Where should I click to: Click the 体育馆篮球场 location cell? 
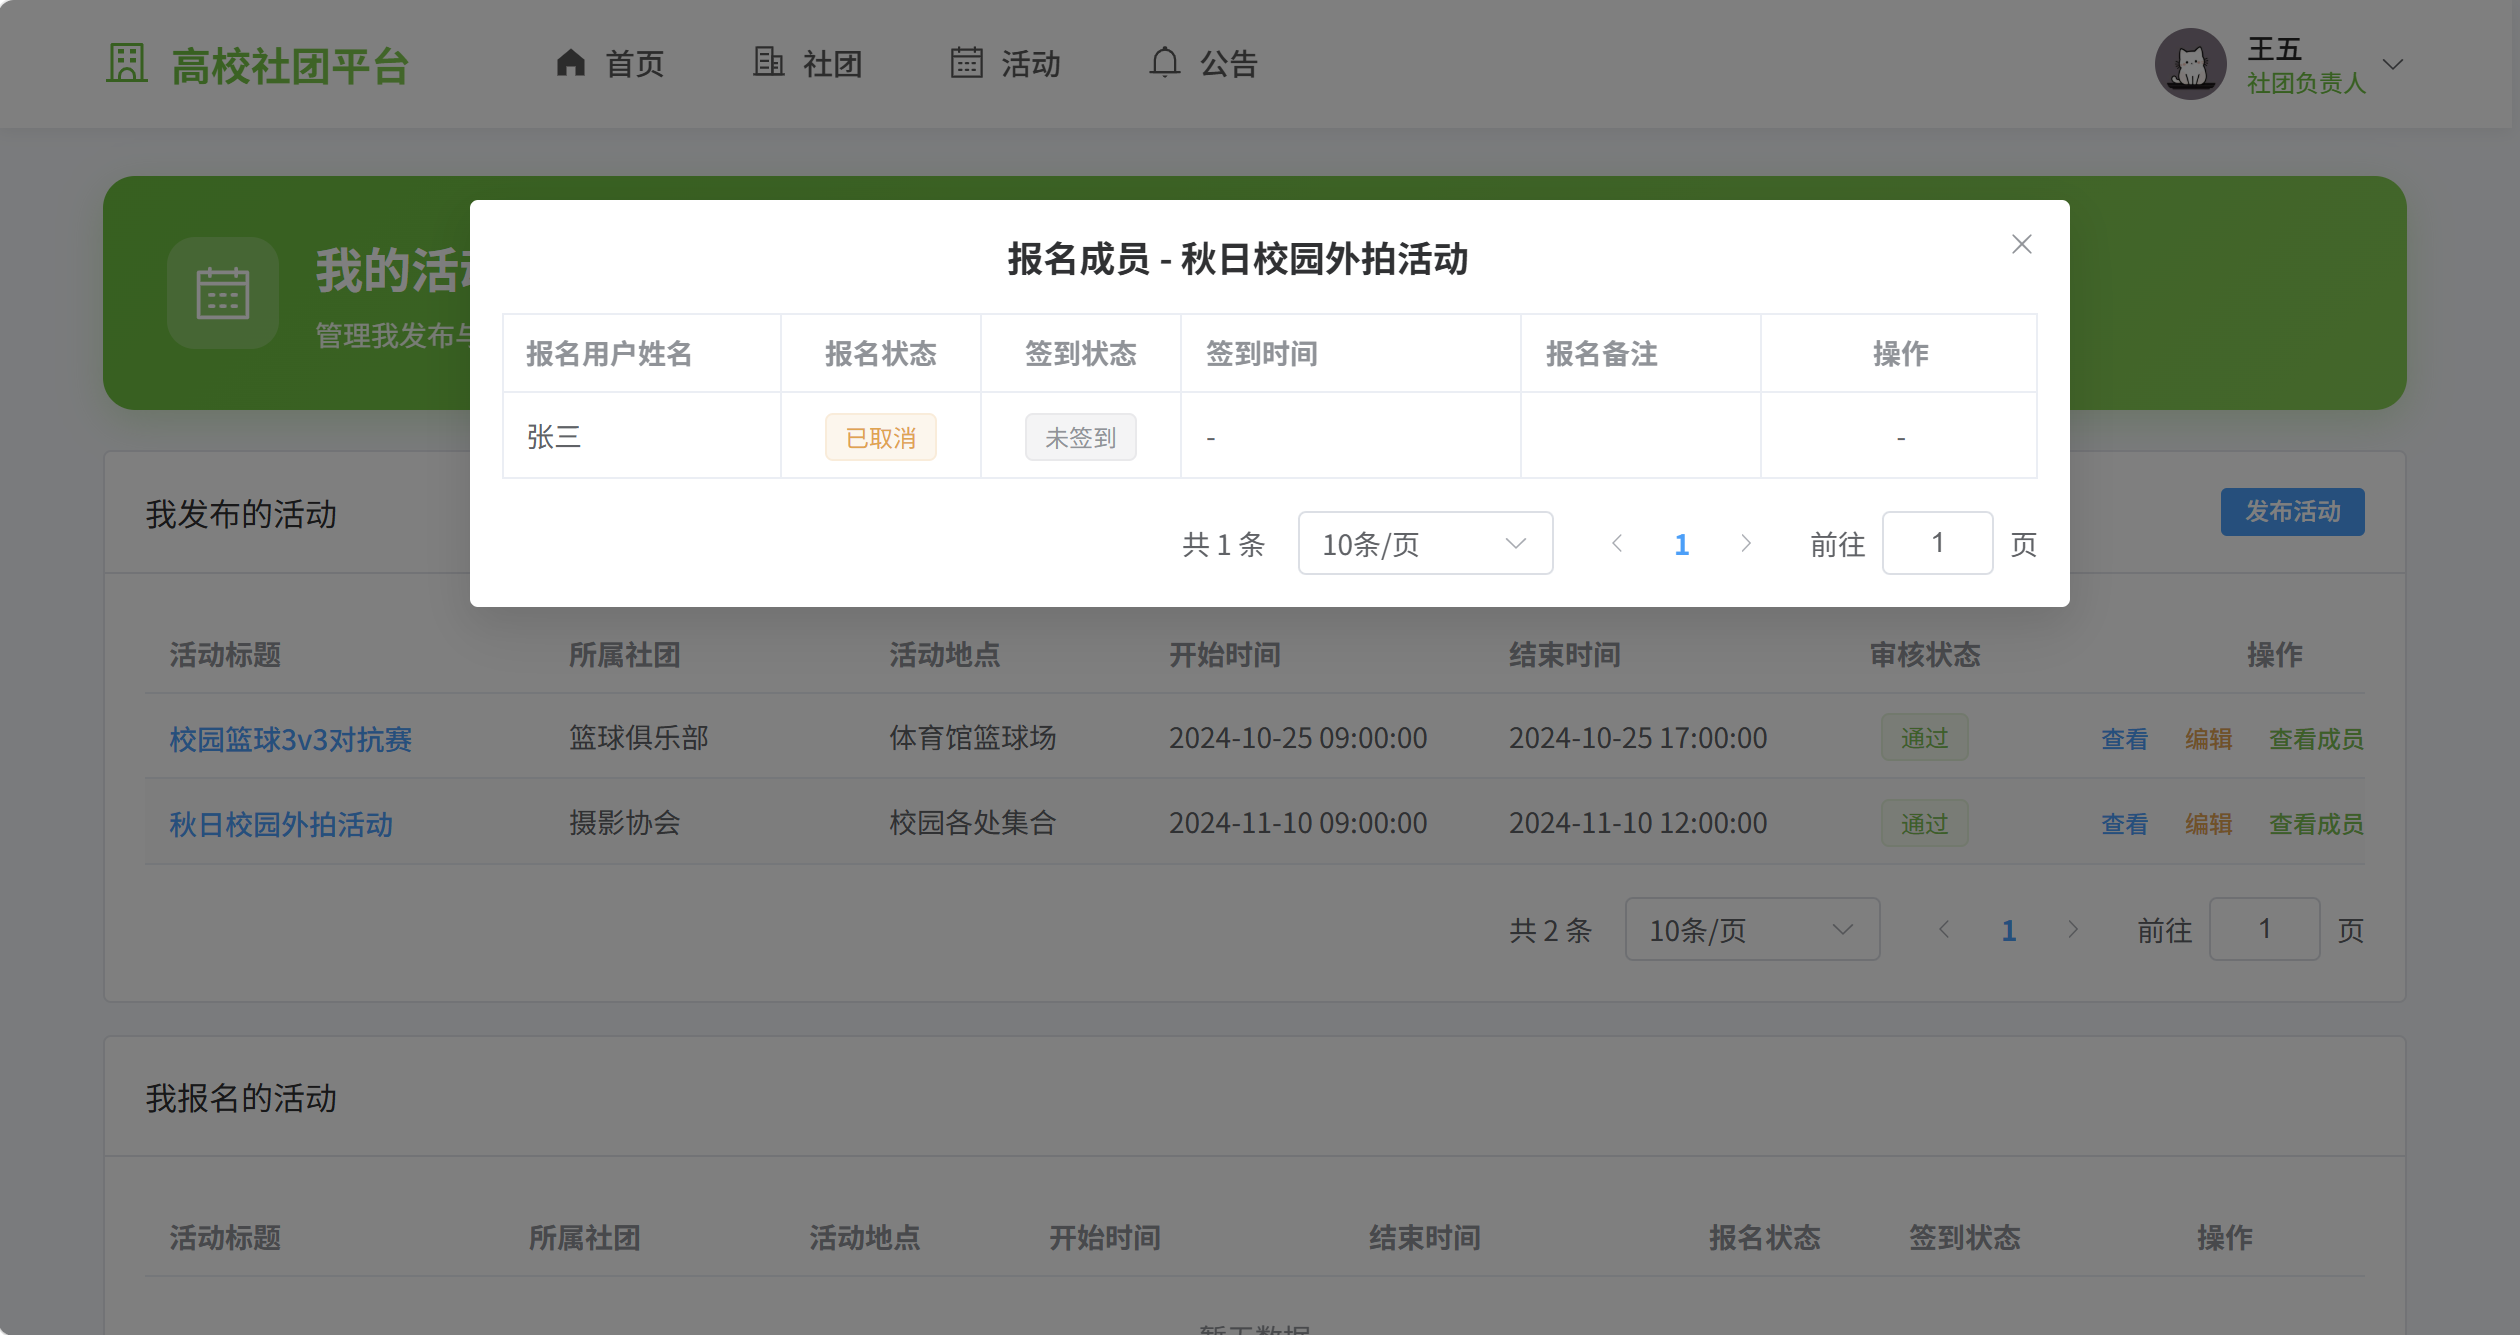pos(973,737)
